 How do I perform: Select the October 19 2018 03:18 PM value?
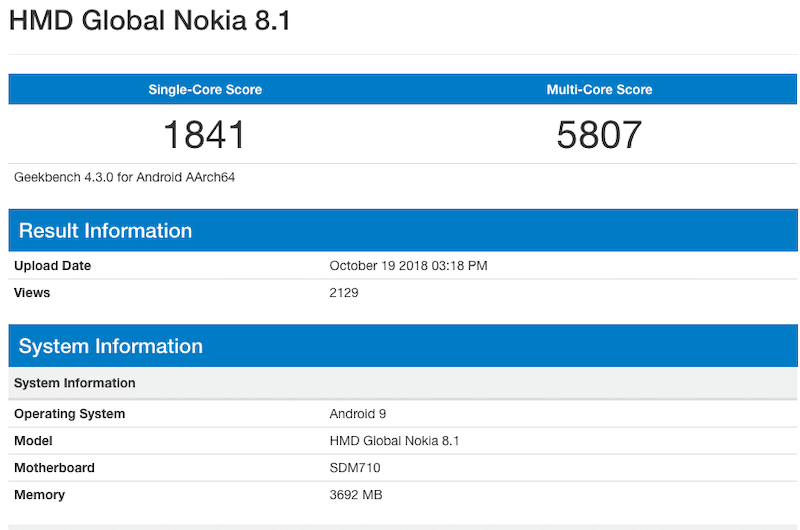click(408, 266)
